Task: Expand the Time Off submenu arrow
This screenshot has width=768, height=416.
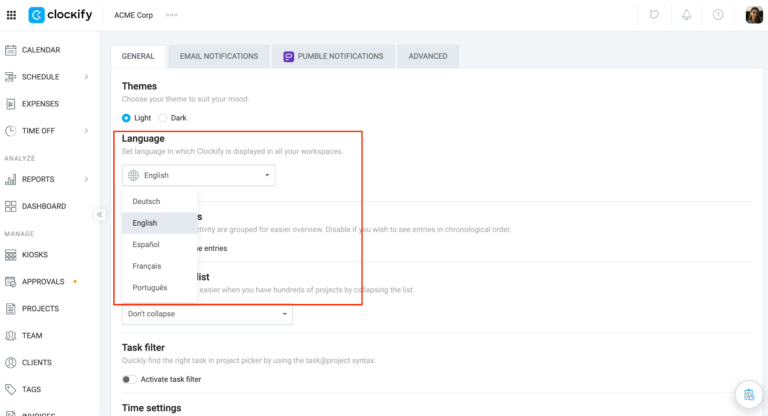Action: point(86,131)
